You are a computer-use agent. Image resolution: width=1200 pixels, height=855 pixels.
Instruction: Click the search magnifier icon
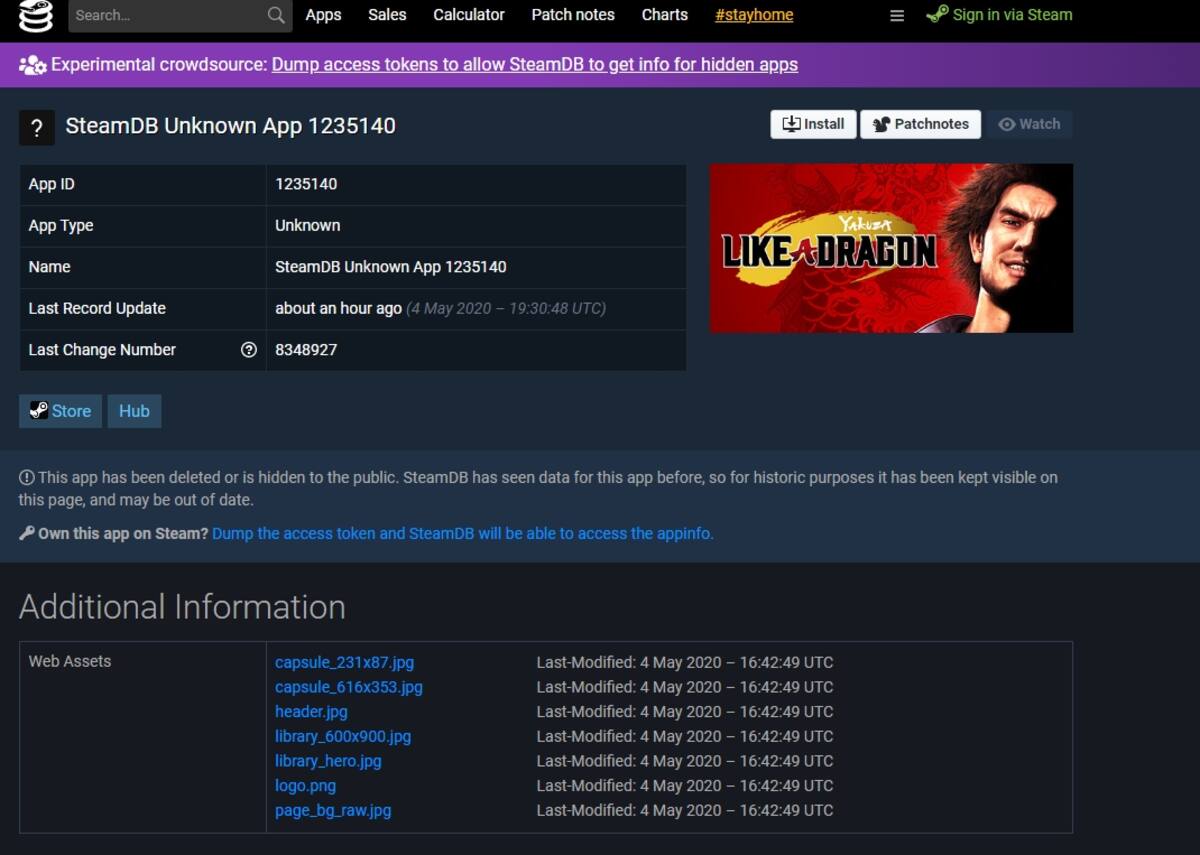(x=276, y=15)
